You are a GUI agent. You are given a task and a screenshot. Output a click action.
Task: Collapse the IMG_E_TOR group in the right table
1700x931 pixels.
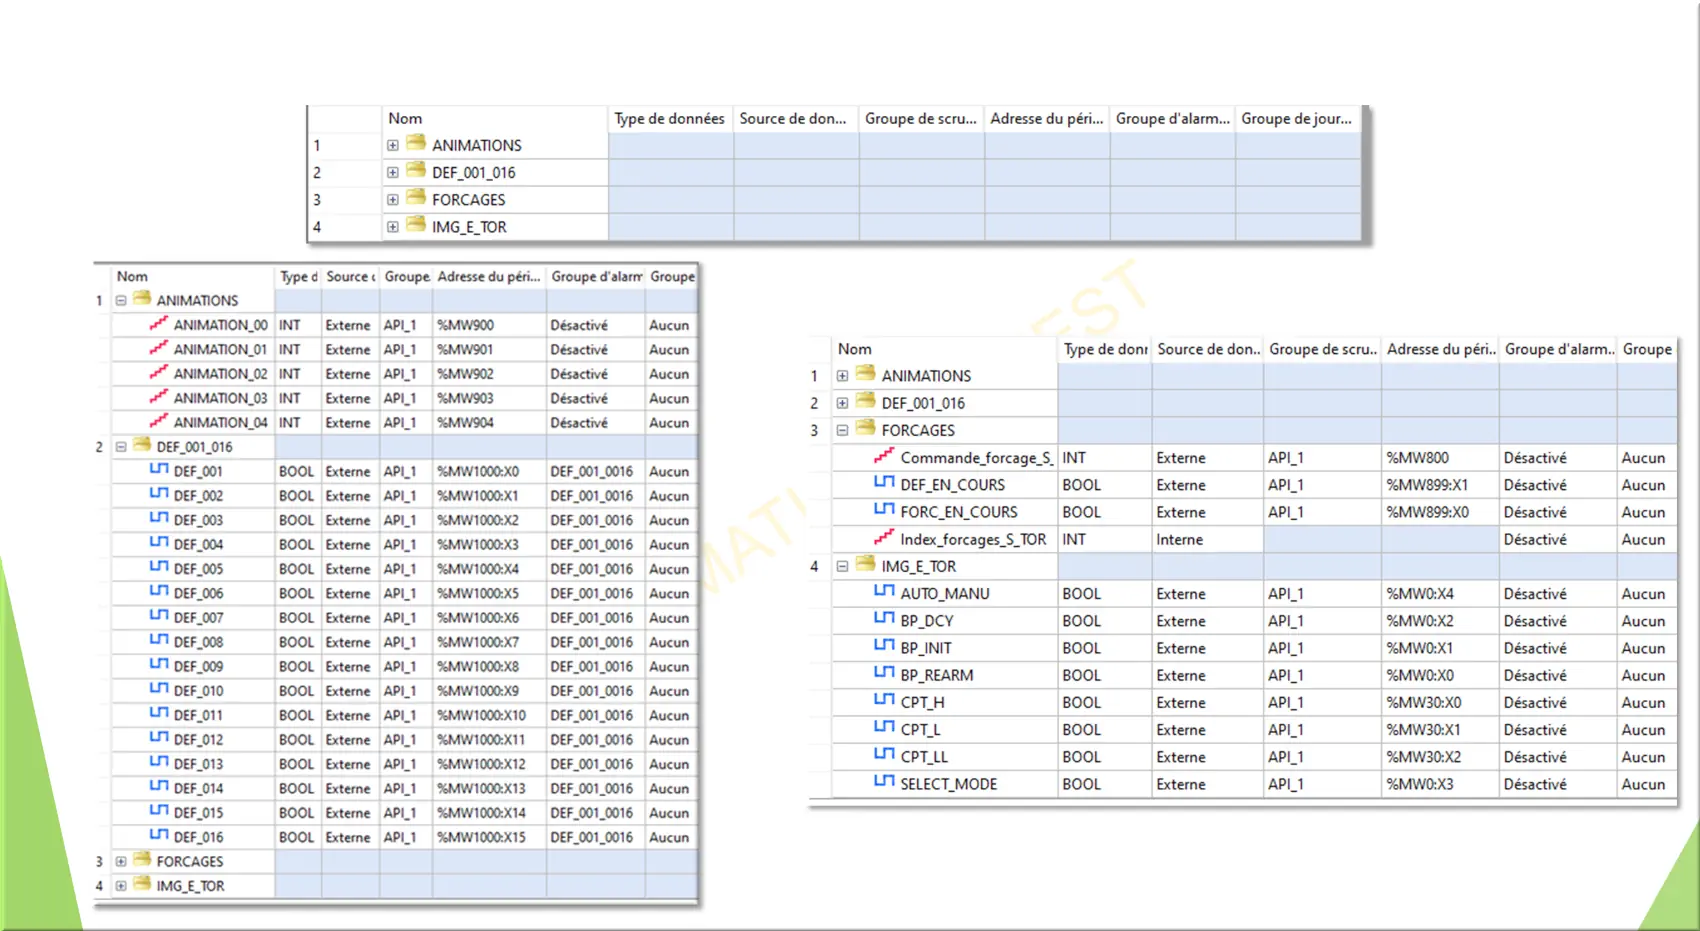coord(842,566)
